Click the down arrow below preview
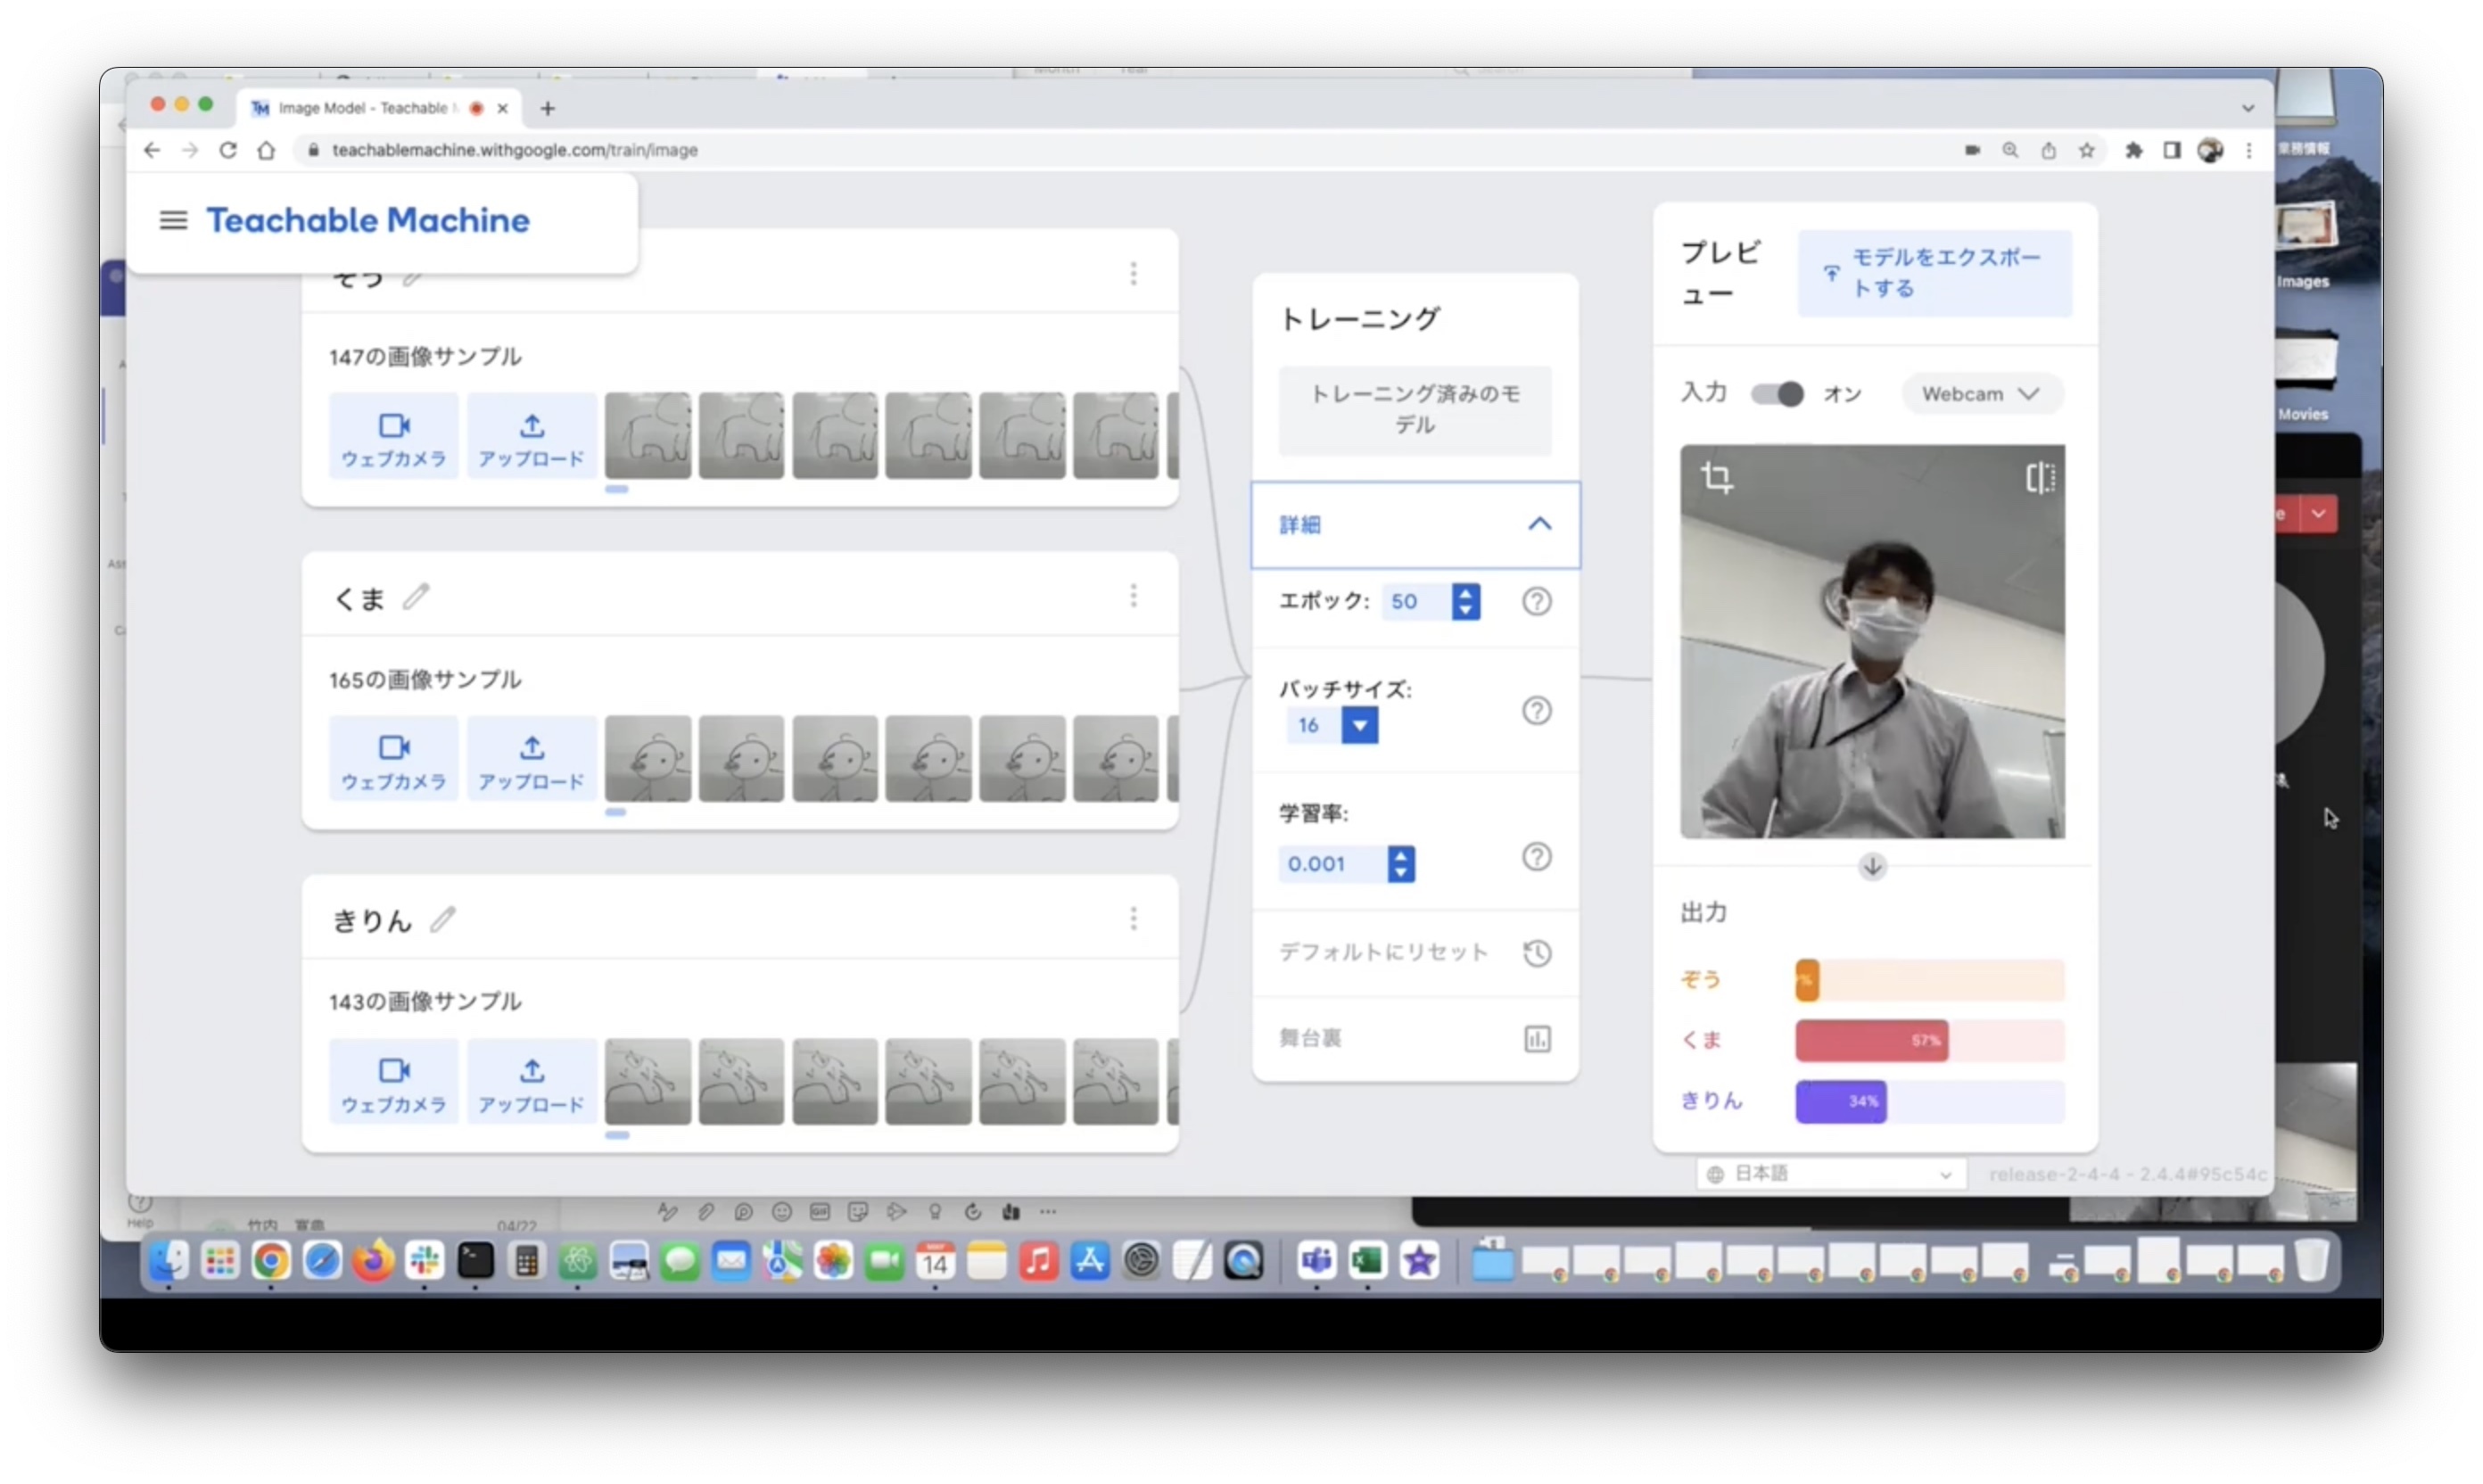The height and width of the screenshot is (1484, 2483). (x=1872, y=866)
